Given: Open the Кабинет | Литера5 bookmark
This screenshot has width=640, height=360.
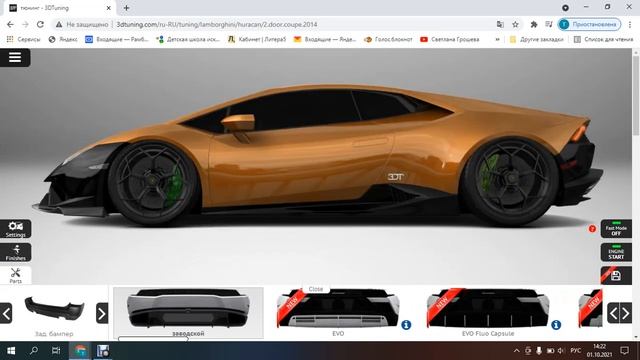Looking at the screenshot, I should coord(257,40).
